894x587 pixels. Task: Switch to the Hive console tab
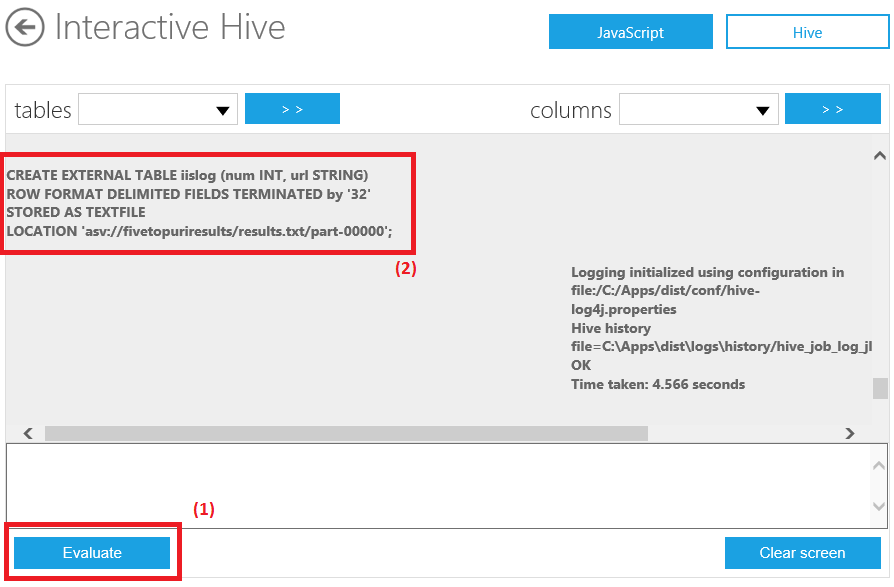(x=806, y=32)
